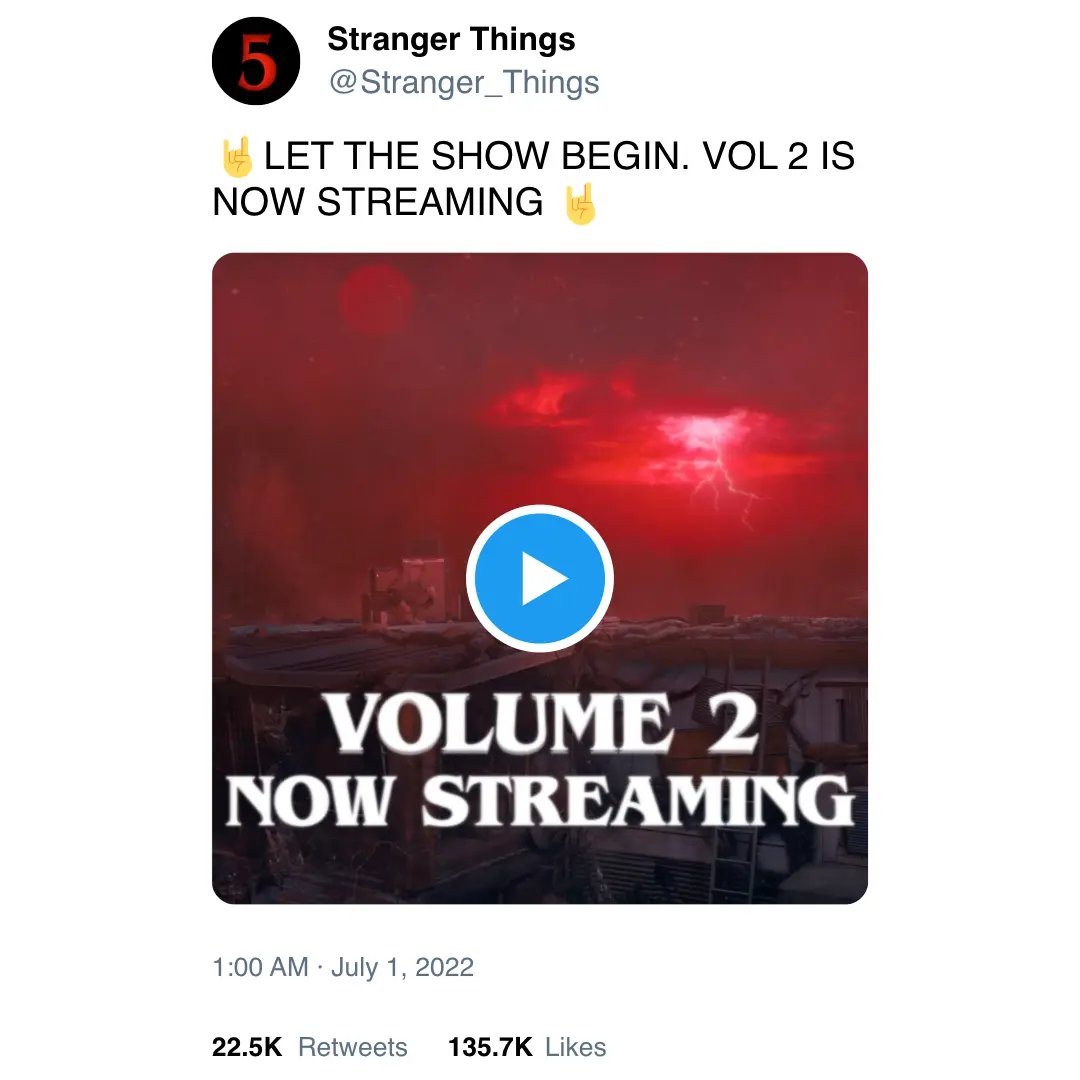The width and height of the screenshot is (1080, 1080).
Task: Click the red moon in the video preview
Action: coord(374,300)
